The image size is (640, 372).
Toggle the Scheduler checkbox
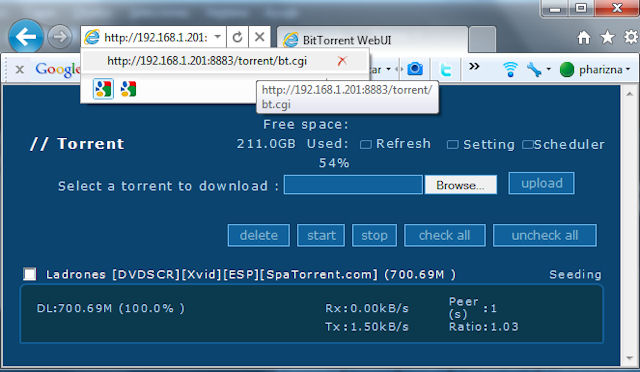[x=528, y=145]
